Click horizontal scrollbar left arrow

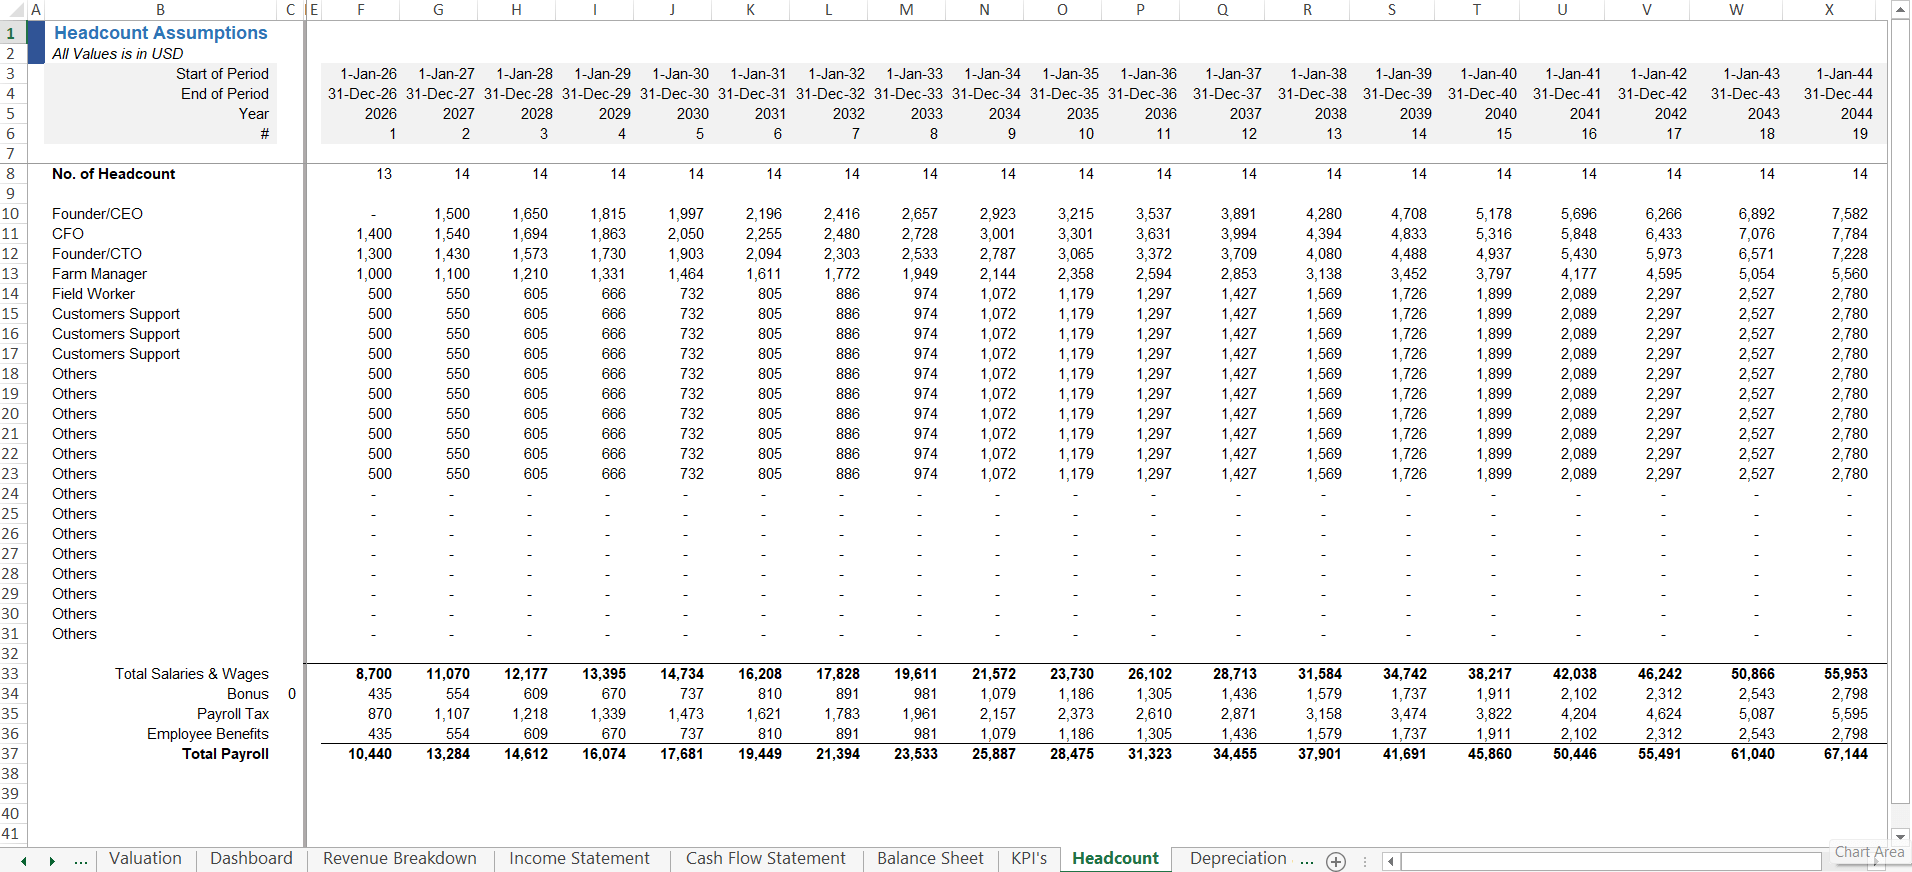click(1390, 861)
